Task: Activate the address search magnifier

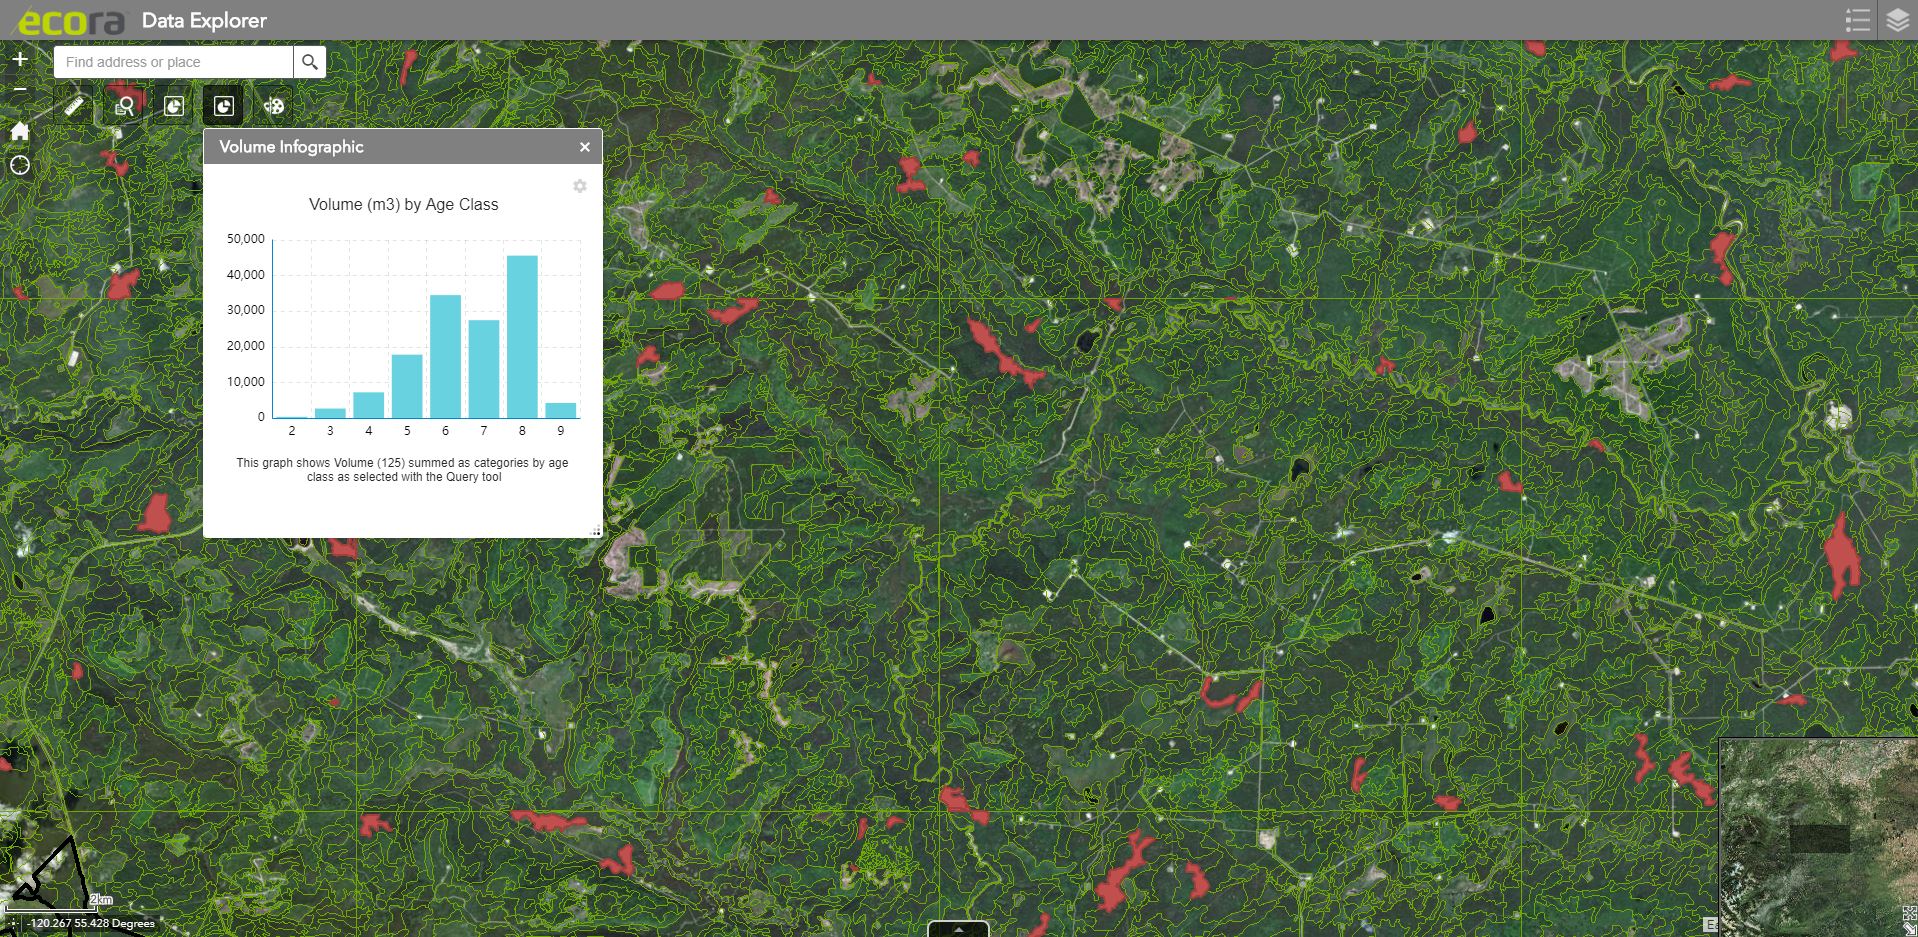Action: [308, 61]
